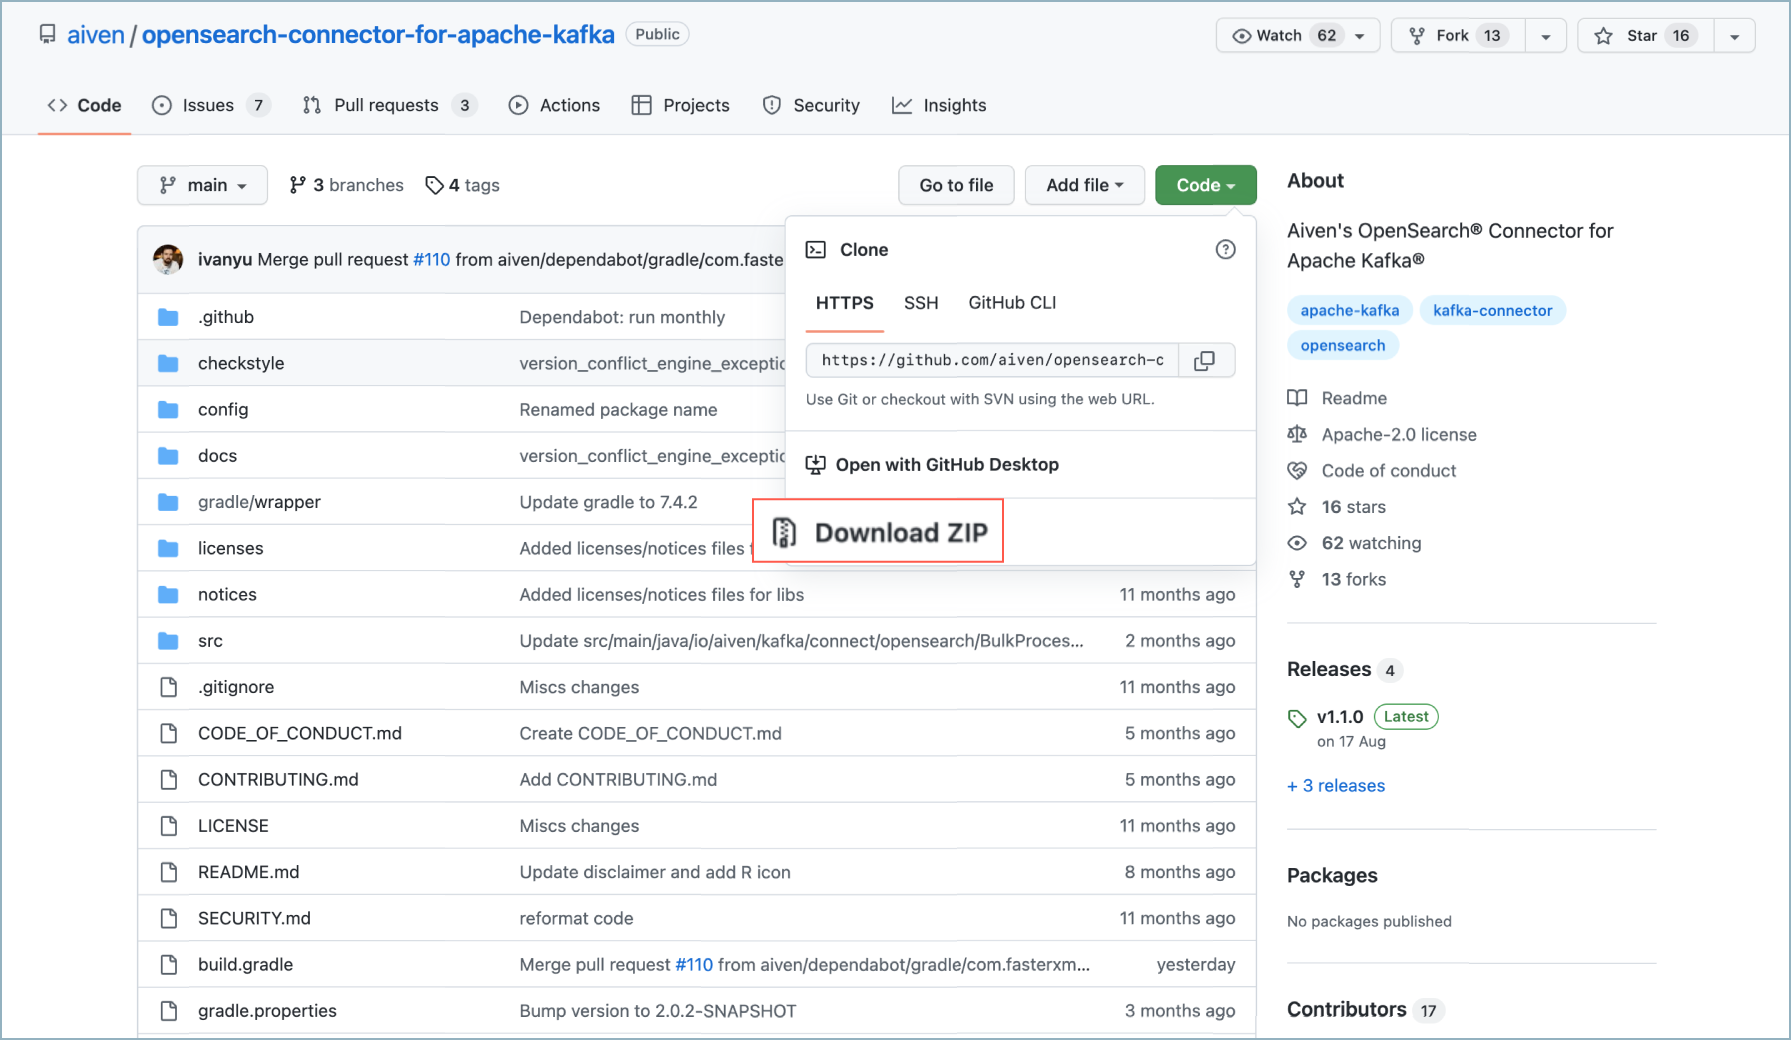Select the HTTPS clone URL text field

(x=992, y=360)
